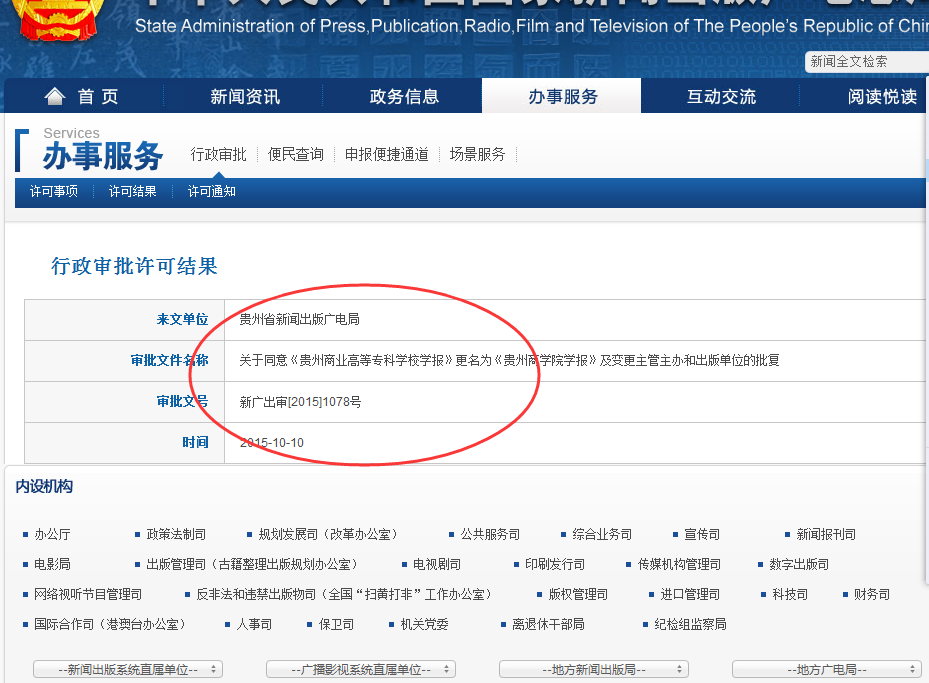Open the 离退休干部局 link
The height and width of the screenshot is (683, 929).
coord(548,624)
